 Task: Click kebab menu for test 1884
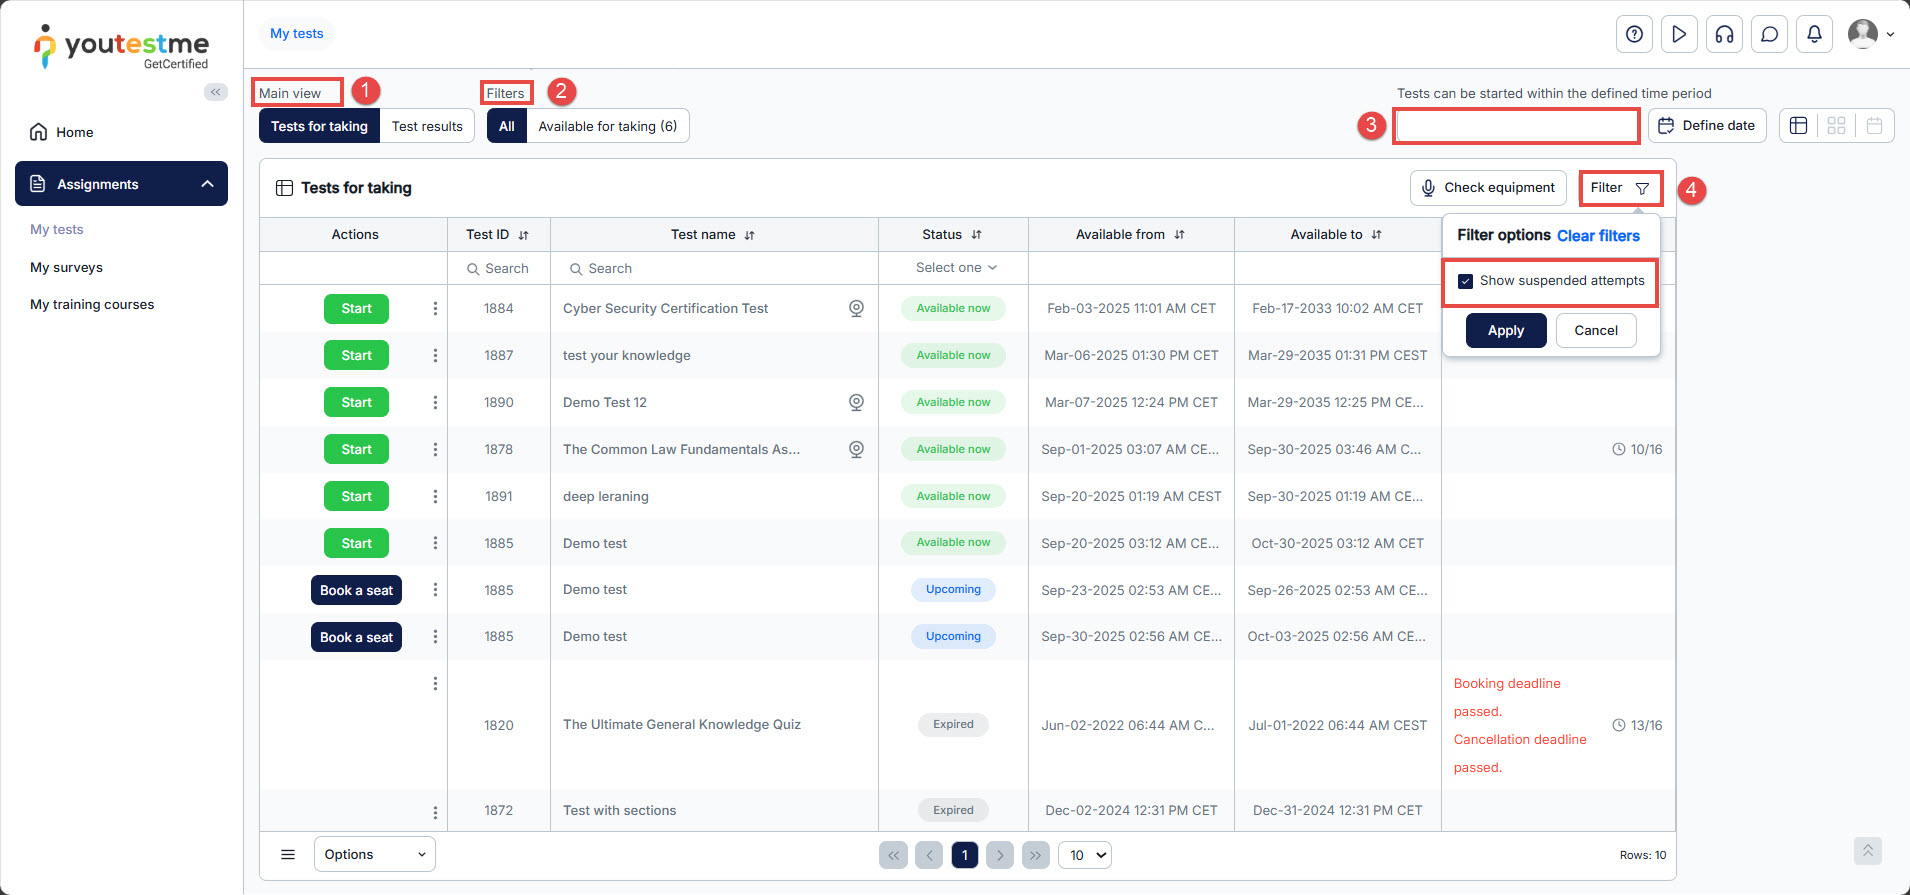[x=435, y=309]
